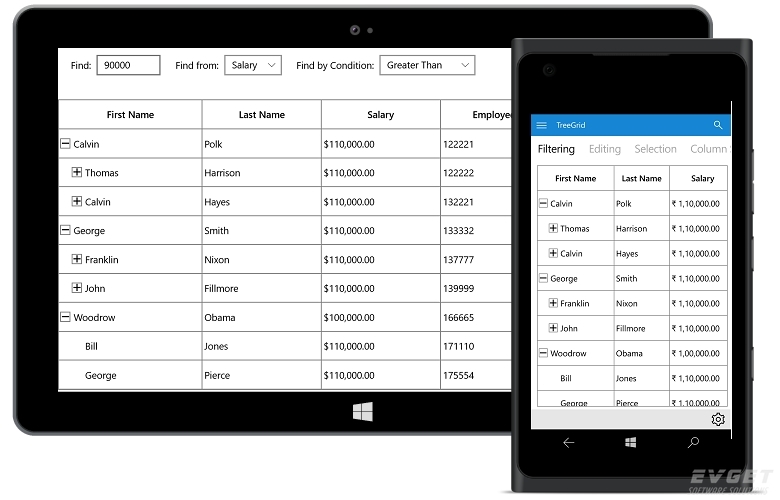The height and width of the screenshot is (500, 780).
Task: Tap the search button at the phone's bottom
Action: (693, 442)
